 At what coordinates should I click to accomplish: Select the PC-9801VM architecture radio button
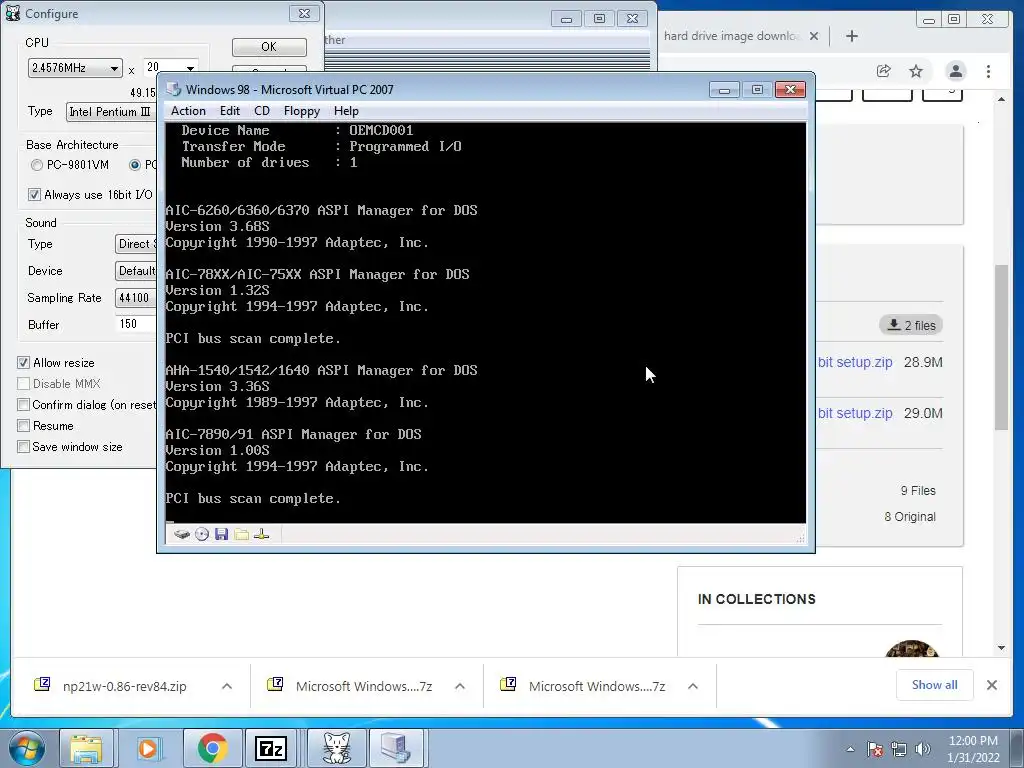[x=37, y=165]
